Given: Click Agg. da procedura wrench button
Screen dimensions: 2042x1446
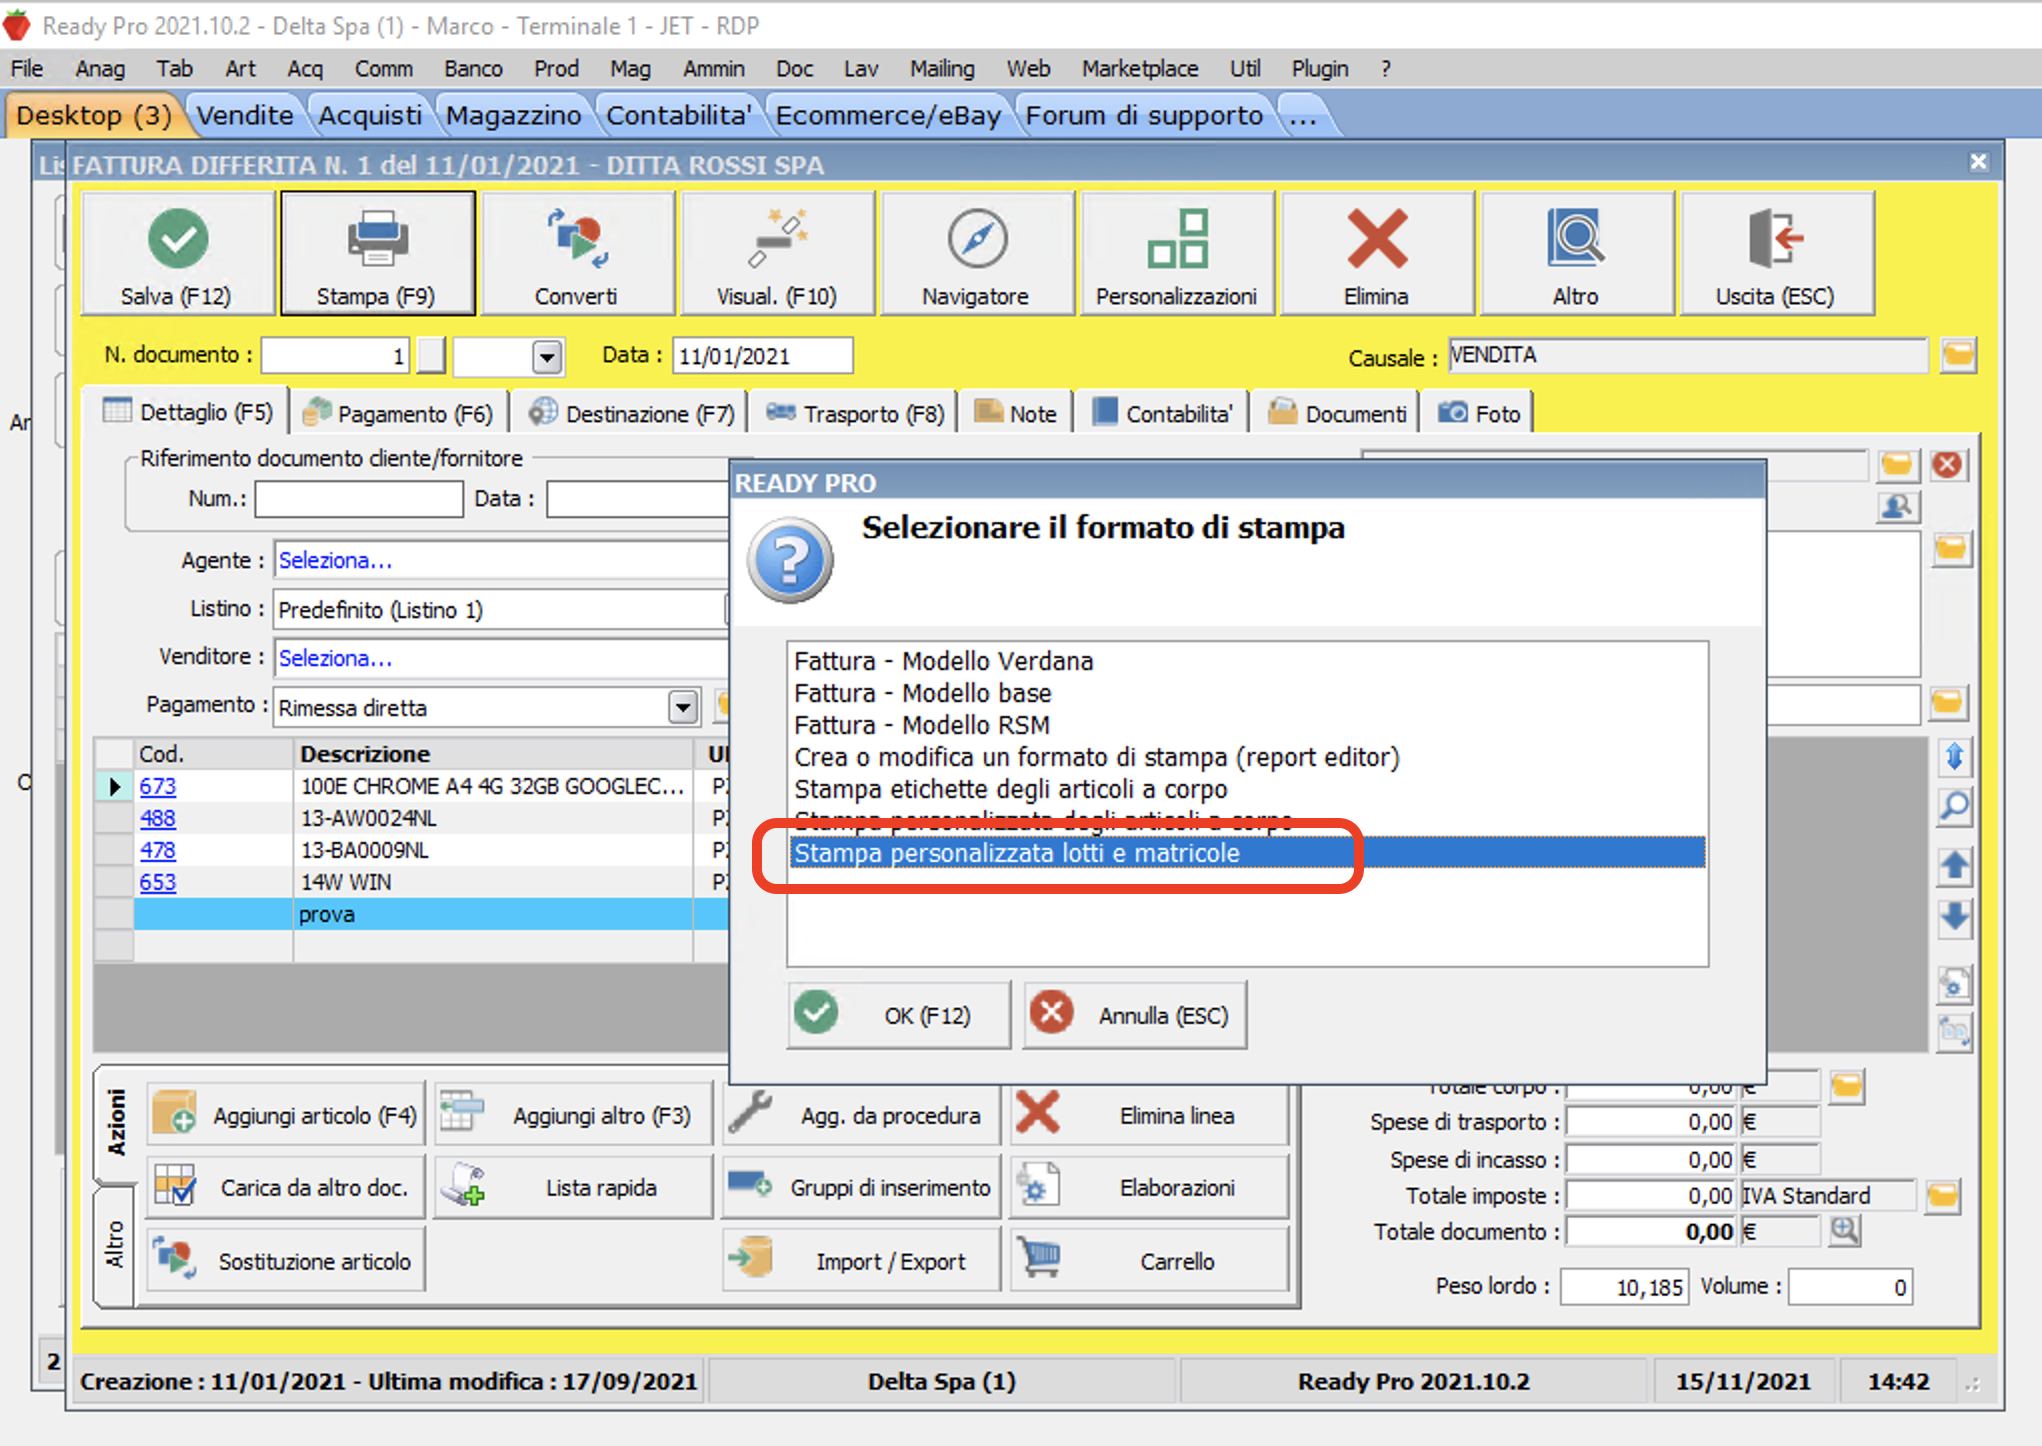Looking at the screenshot, I should 862,1115.
